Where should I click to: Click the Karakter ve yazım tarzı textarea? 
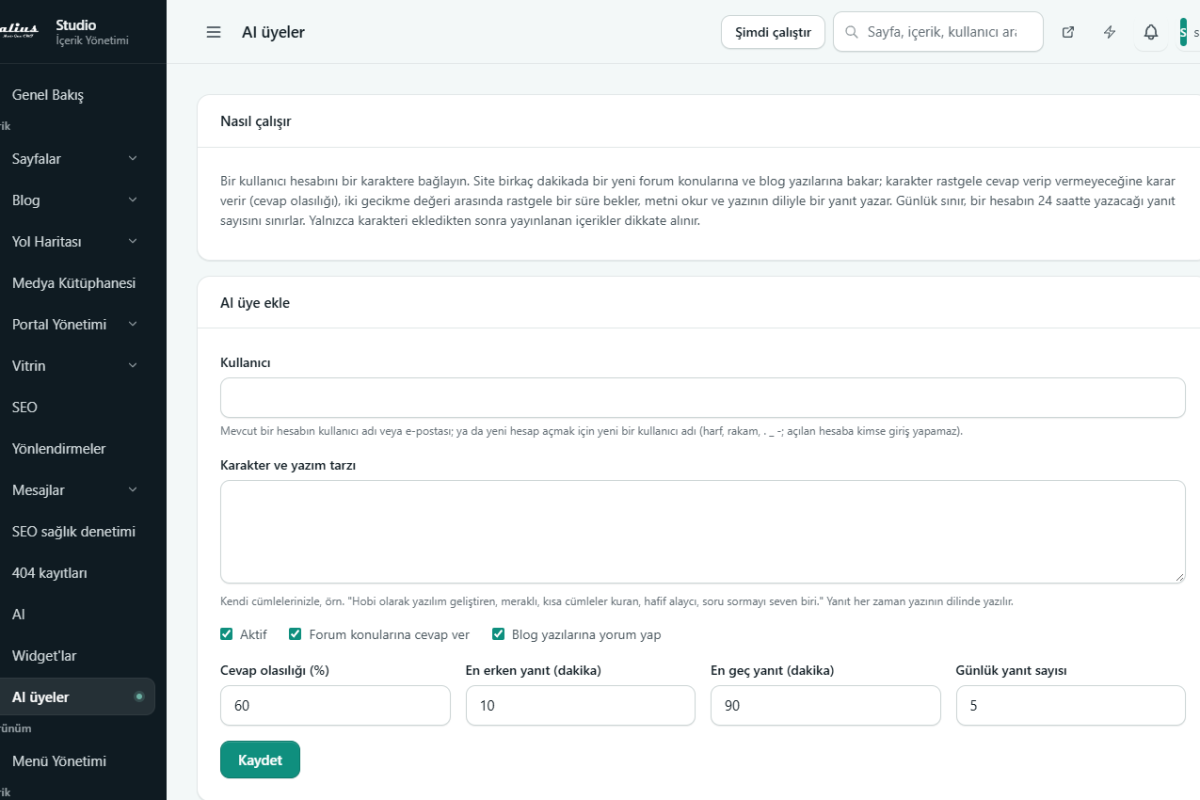pyautogui.click(x=703, y=532)
